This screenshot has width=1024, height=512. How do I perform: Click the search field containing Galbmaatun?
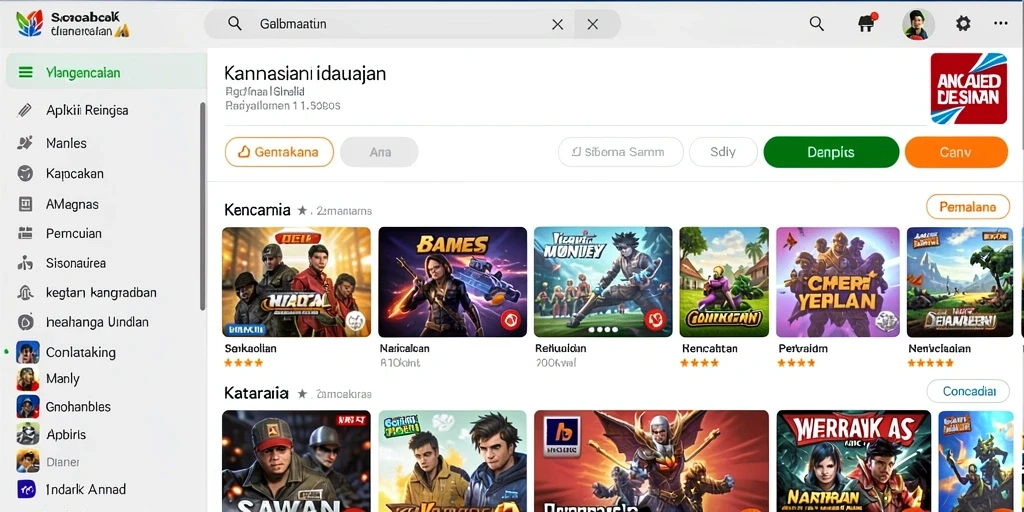click(412, 24)
